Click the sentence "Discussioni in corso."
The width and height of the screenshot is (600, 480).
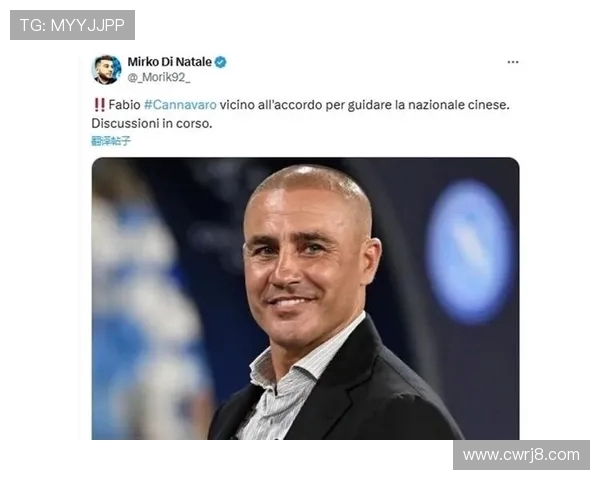[x=152, y=123]
